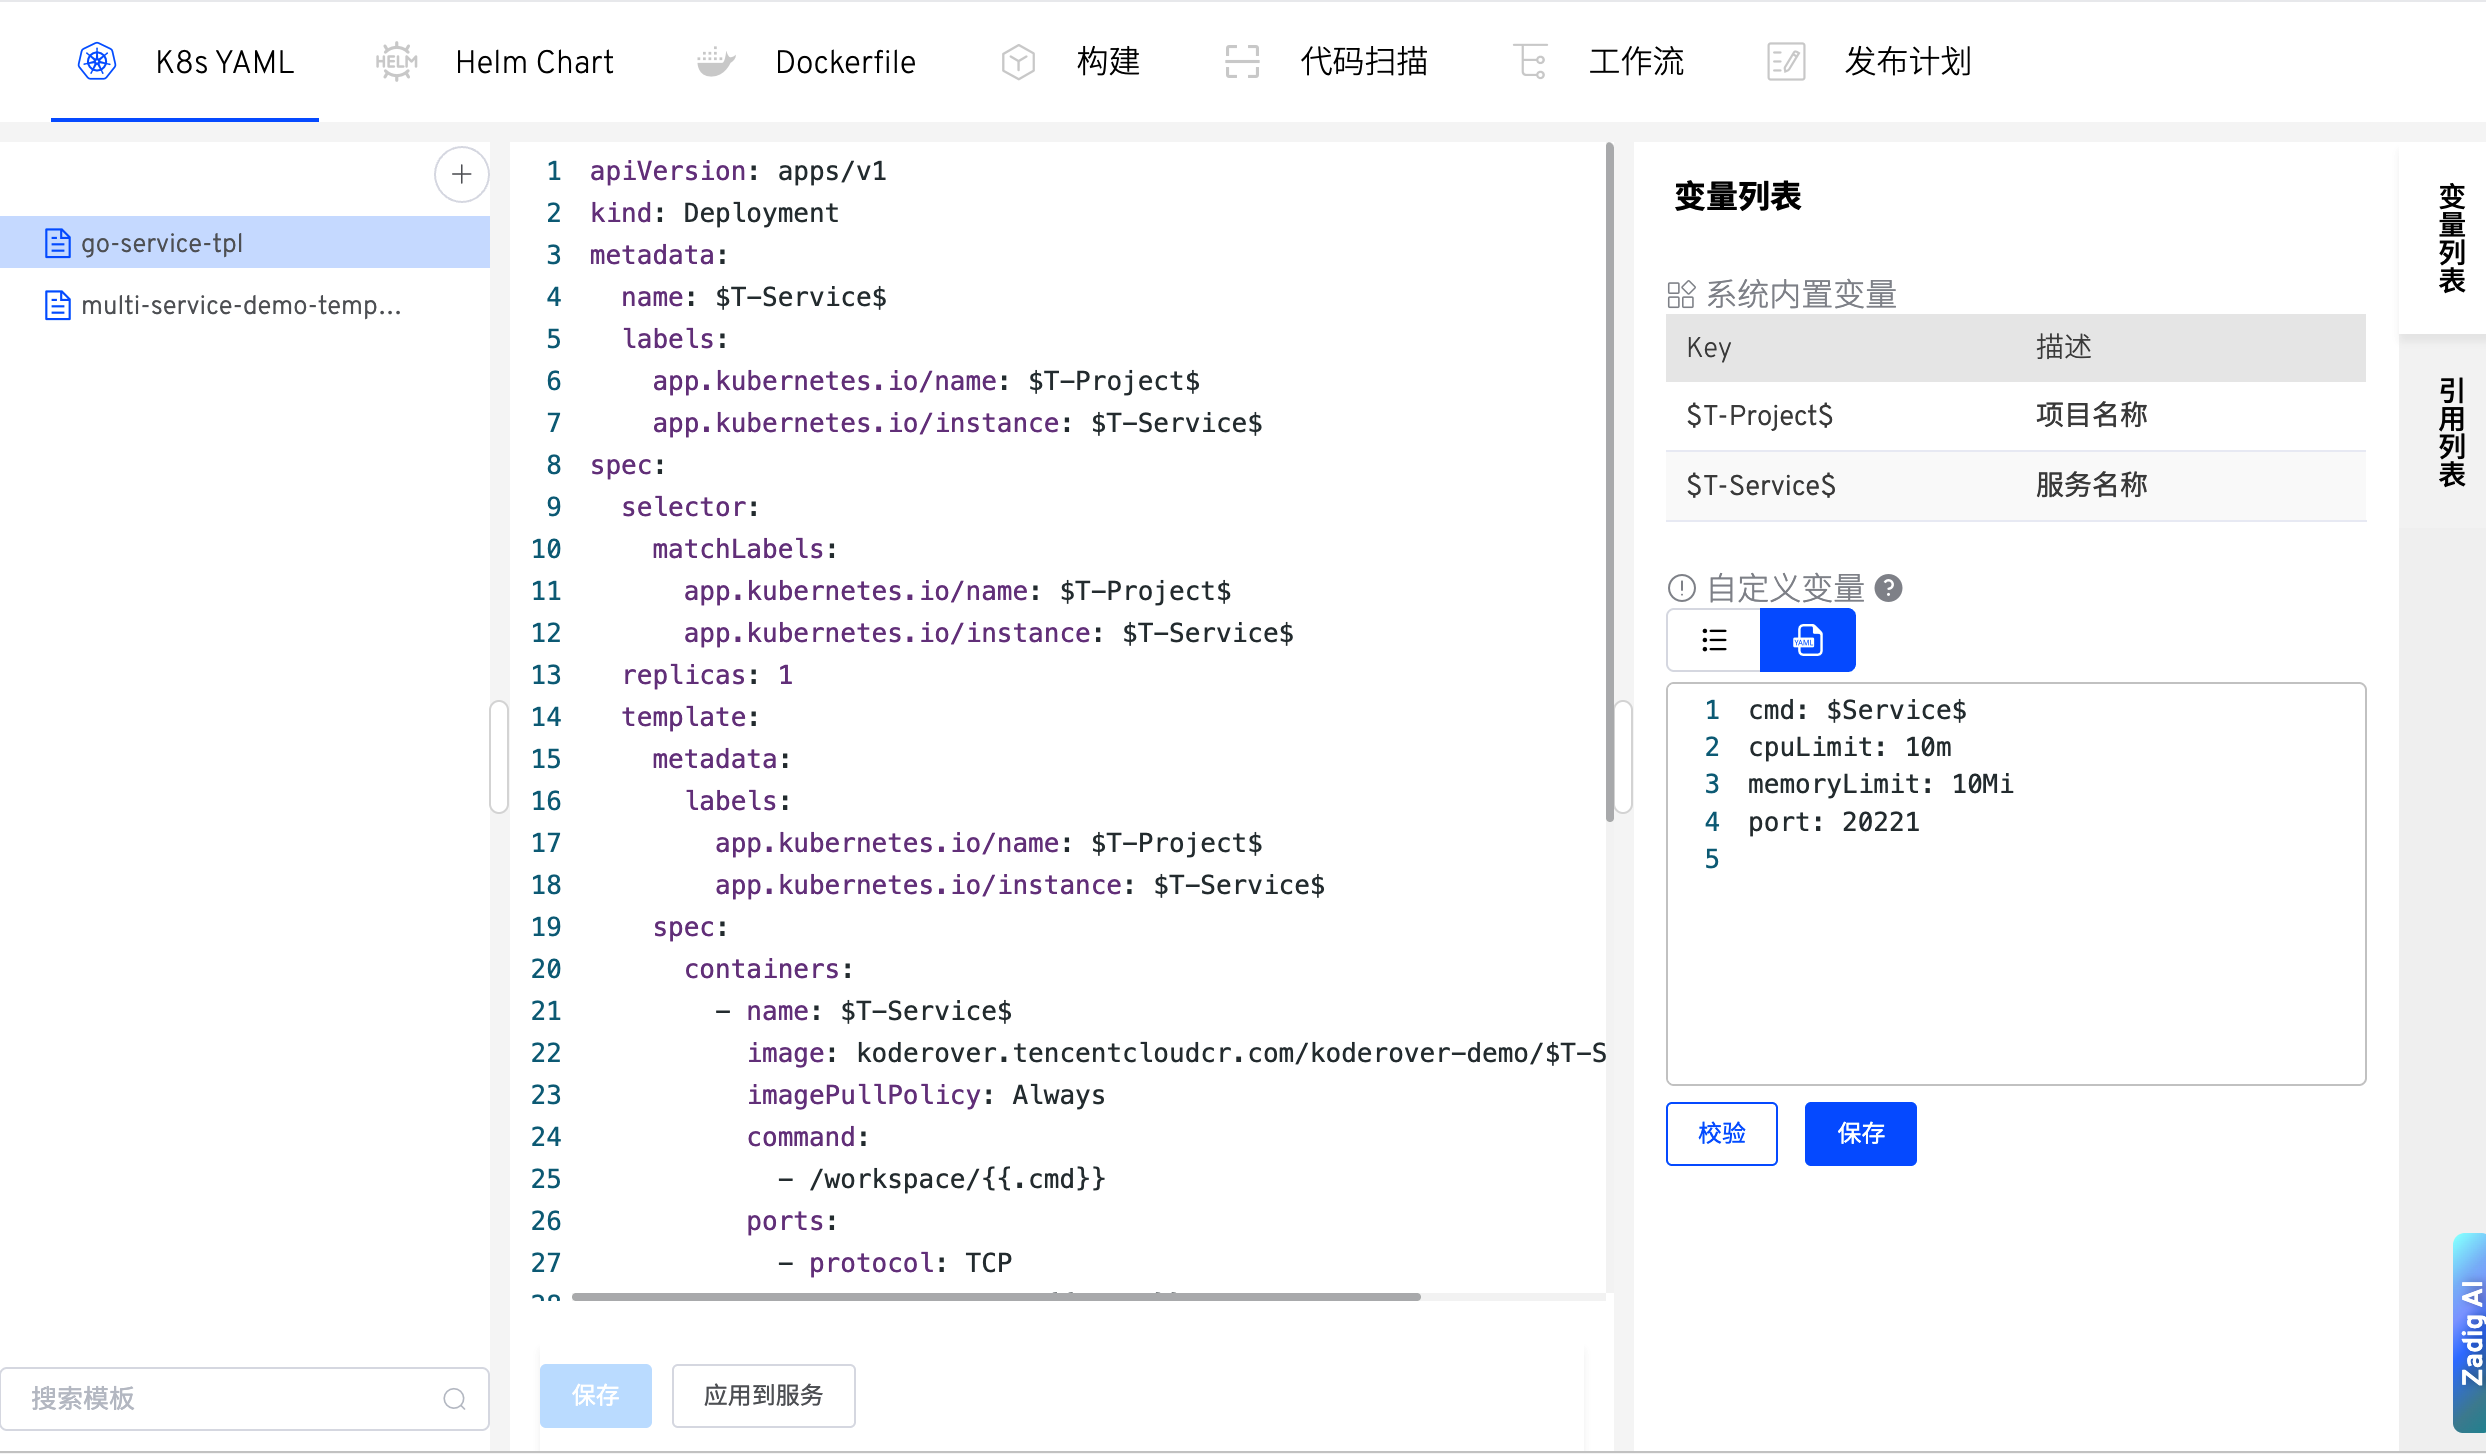Click 校验 to validate variables

[x=1721, y=1133]
